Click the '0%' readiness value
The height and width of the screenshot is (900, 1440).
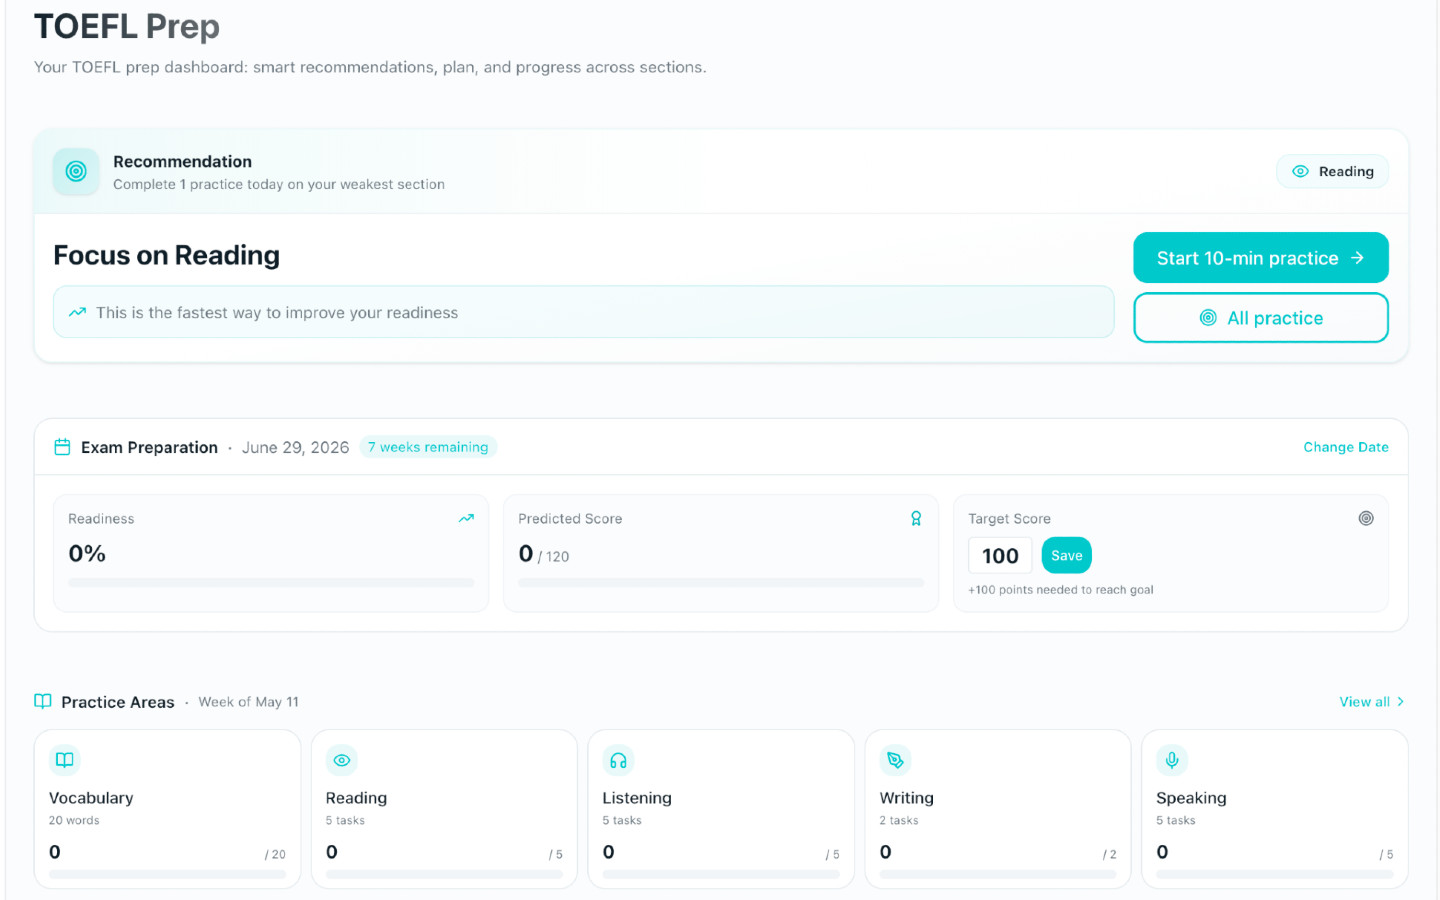tap(87, 554)
